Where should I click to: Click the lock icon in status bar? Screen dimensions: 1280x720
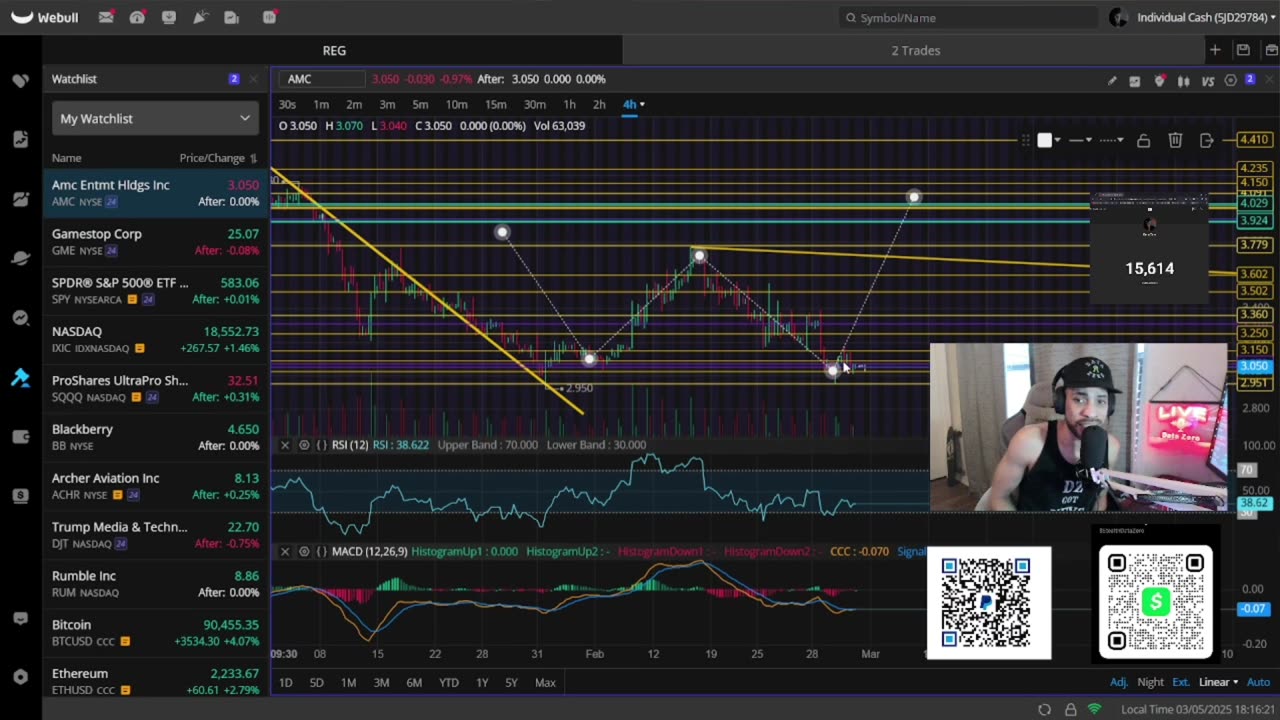click(1070, 709)
